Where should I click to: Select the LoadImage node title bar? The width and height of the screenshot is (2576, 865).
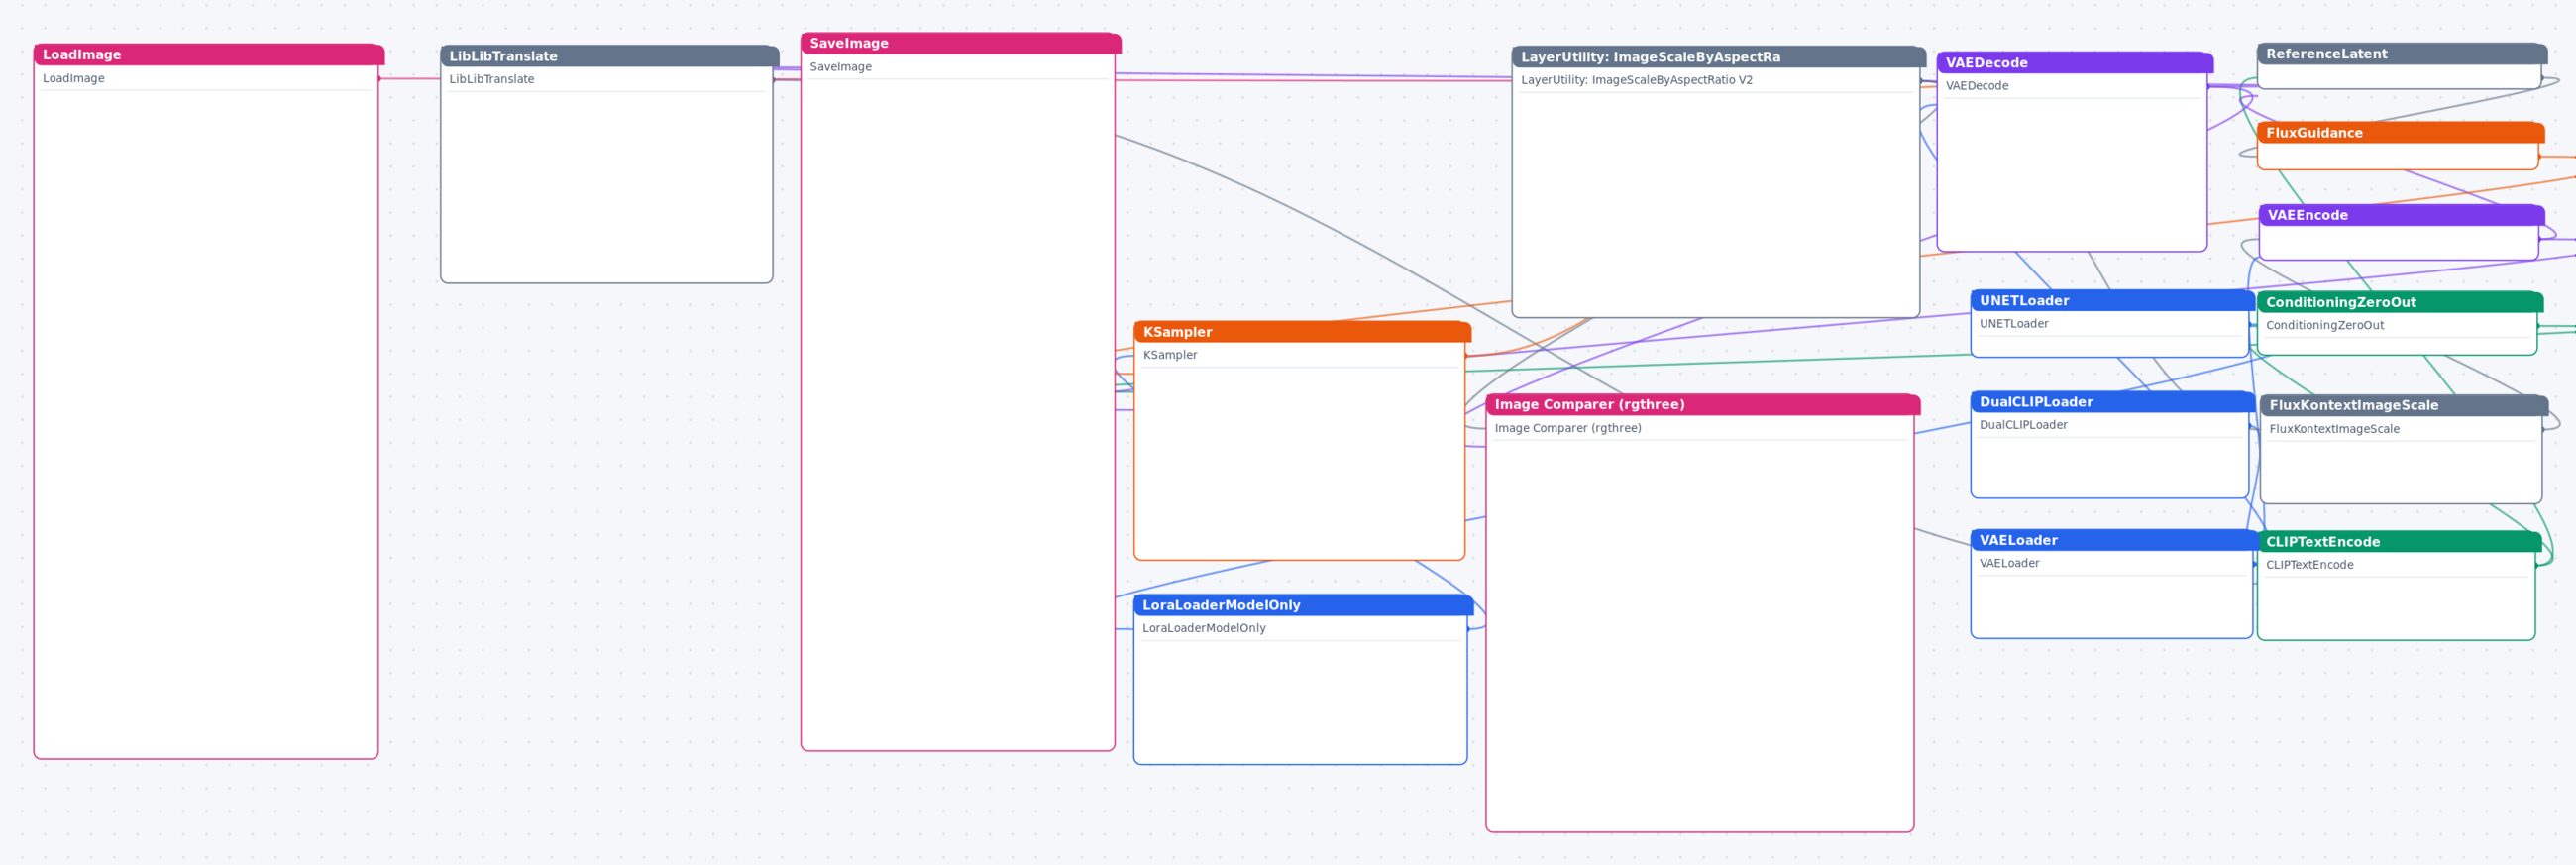(x=209, y=55)
